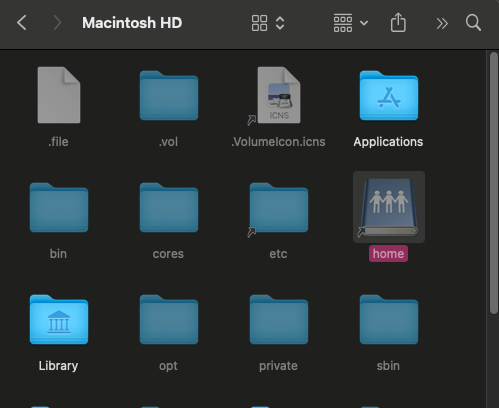
Task: Select the Applications folder icon
Action: tap(389, 95)
